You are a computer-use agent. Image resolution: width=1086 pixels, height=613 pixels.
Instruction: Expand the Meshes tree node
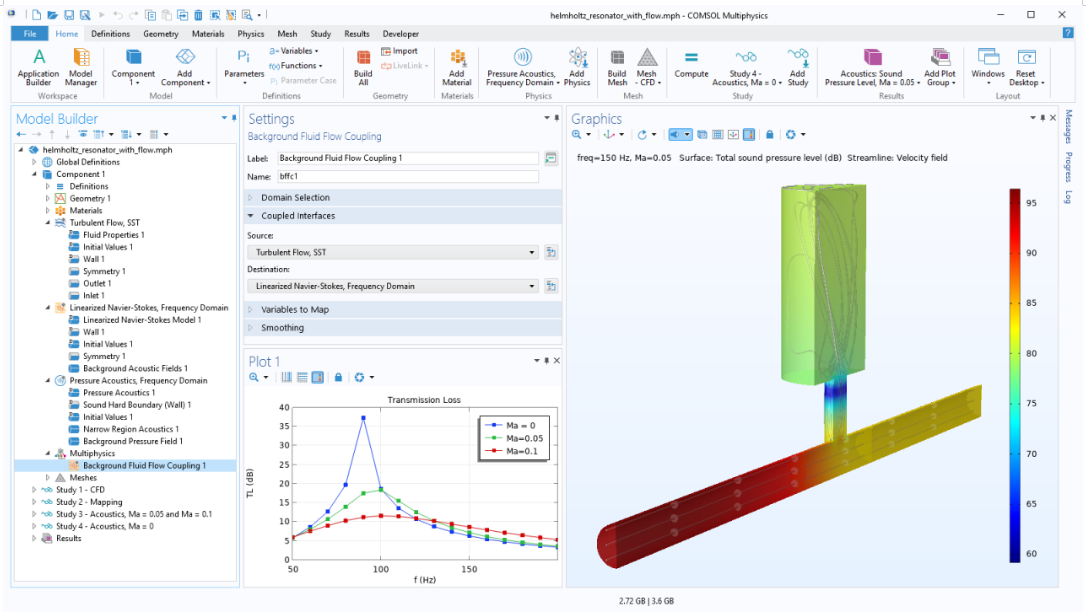click(x=48, y=478)
